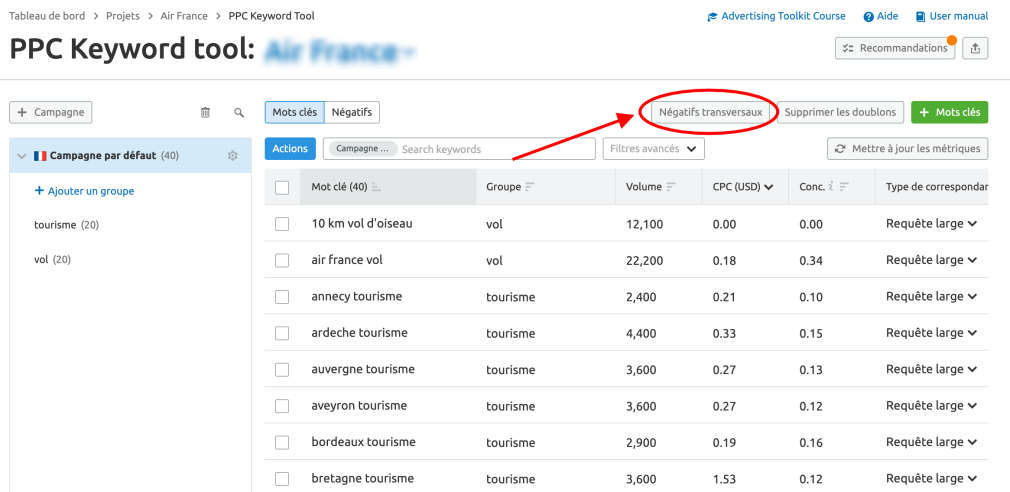
Task: Click volume value 22,200
Action: [x=644, y=260]
